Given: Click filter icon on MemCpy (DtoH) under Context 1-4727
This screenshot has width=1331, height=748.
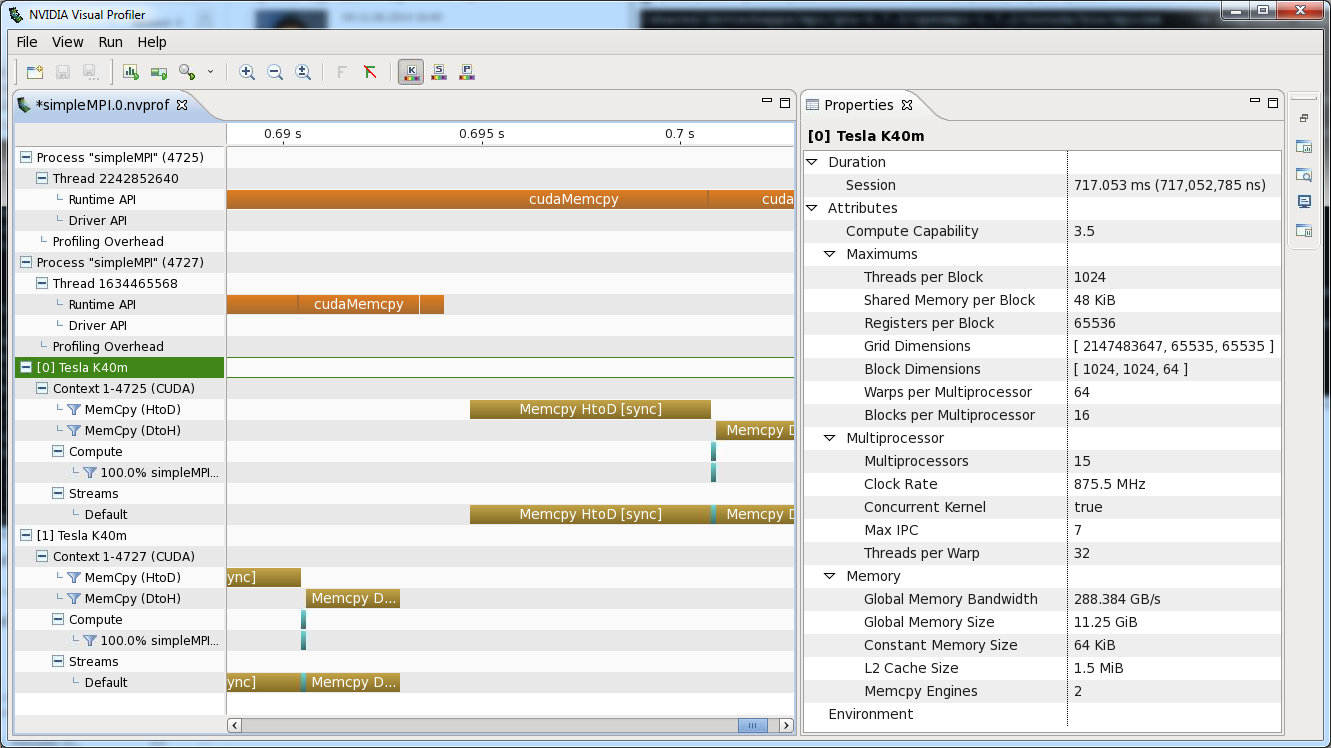Looking at the screenshot, I should (x=74, y=598).
